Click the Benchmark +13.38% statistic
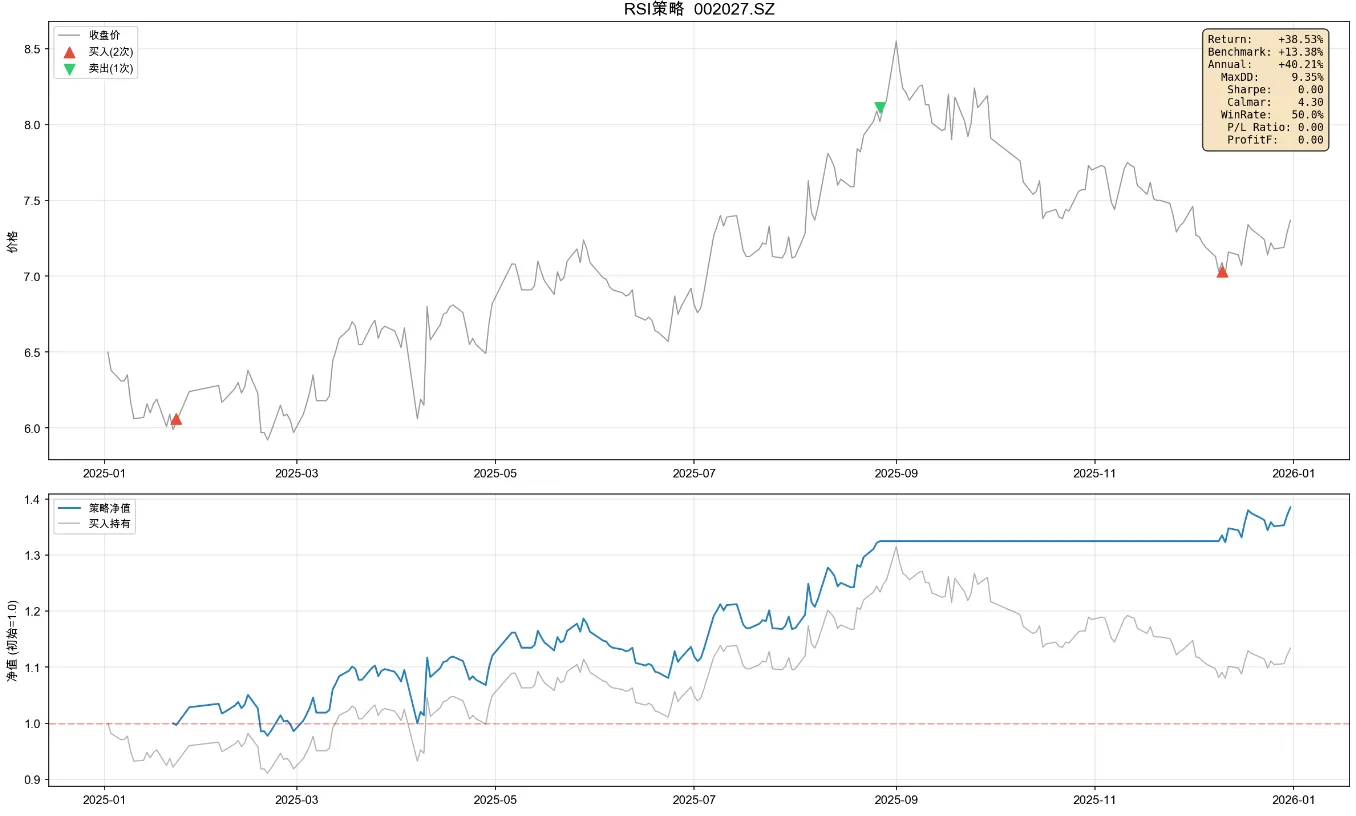The width and height of the screenshot is (1356, 816). point(1265,52)
